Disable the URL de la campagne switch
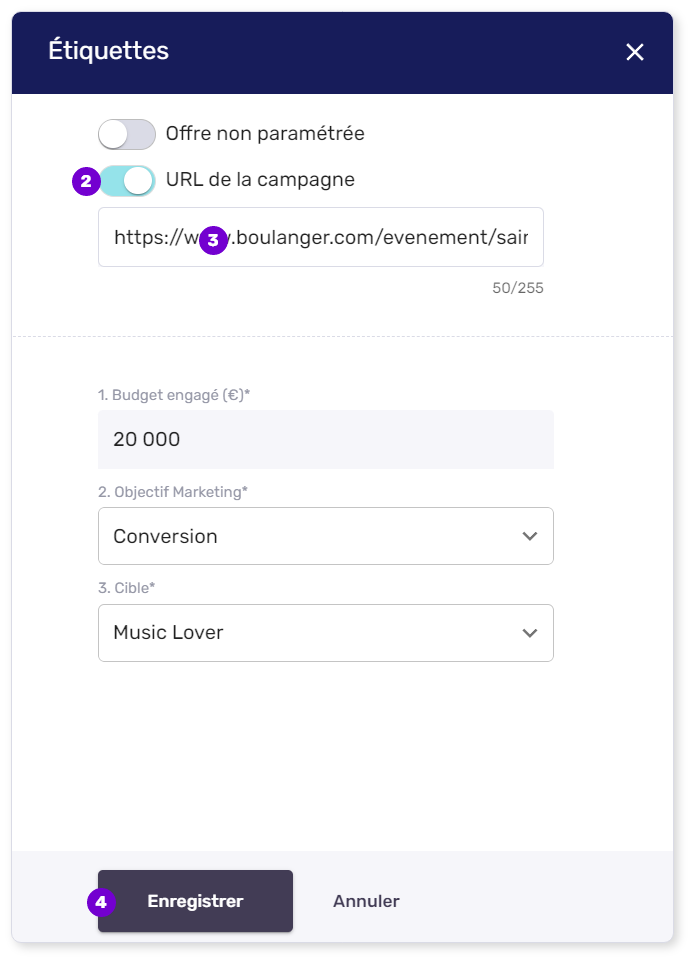693x962 pixels. tap(127, 181)
